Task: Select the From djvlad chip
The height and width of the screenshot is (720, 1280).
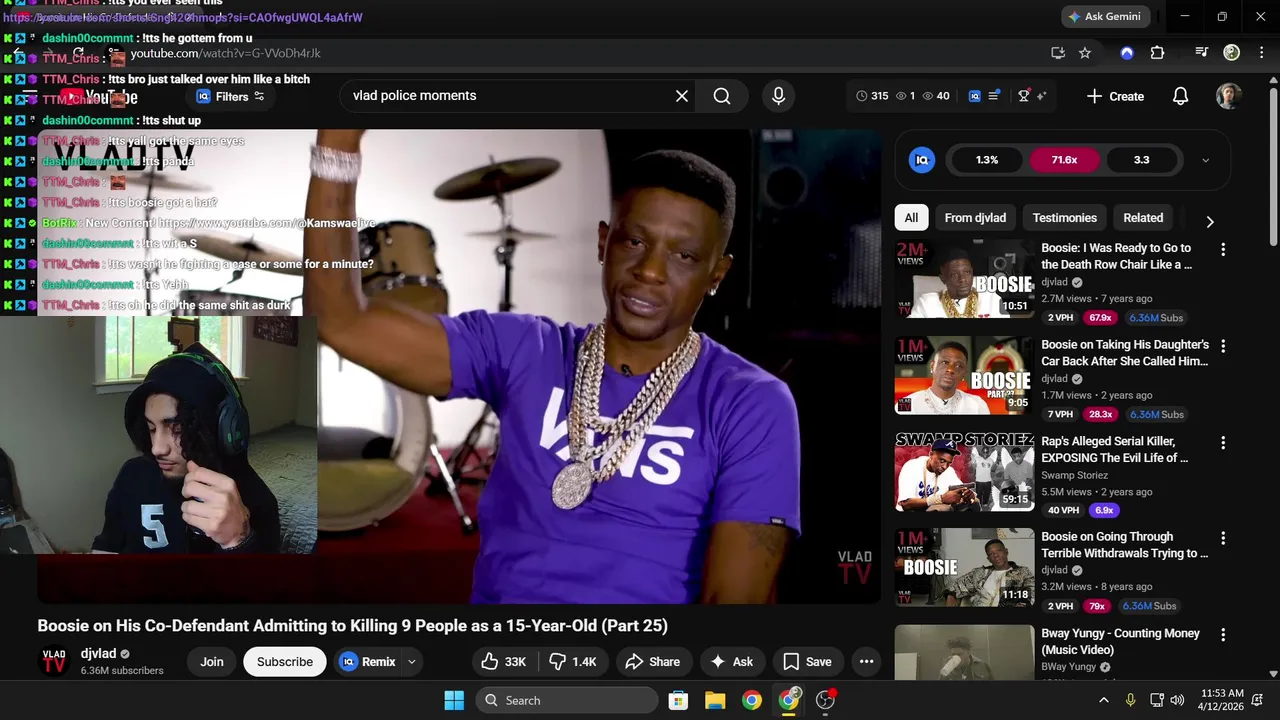Action: point(975,218)
